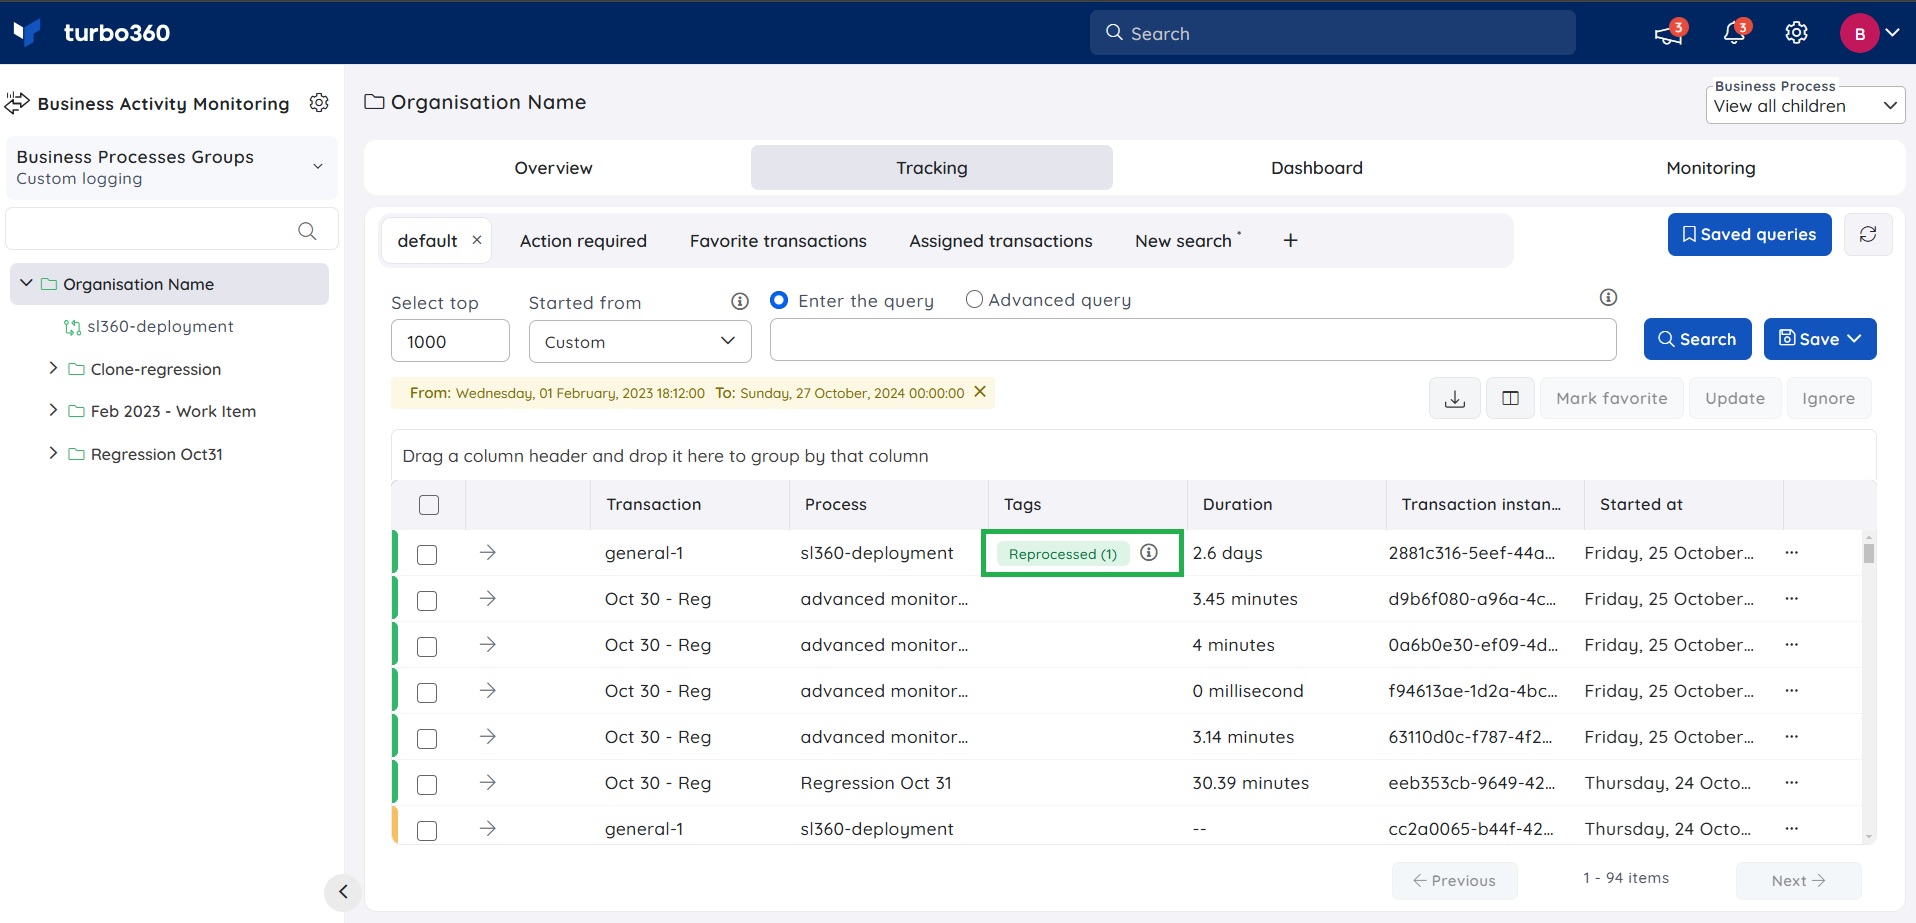Screen dimensions: 1916x923
Task: Click the query info icon
Action: point(1608,297)
